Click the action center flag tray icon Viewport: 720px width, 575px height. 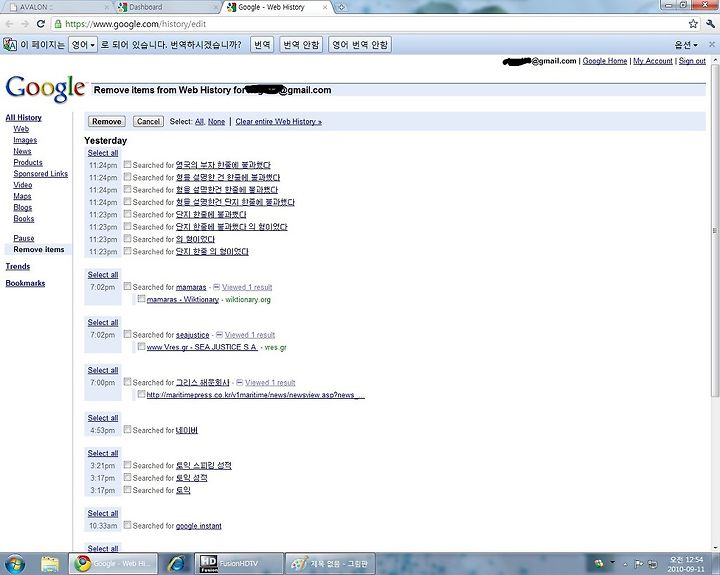[x=638, y=564]
